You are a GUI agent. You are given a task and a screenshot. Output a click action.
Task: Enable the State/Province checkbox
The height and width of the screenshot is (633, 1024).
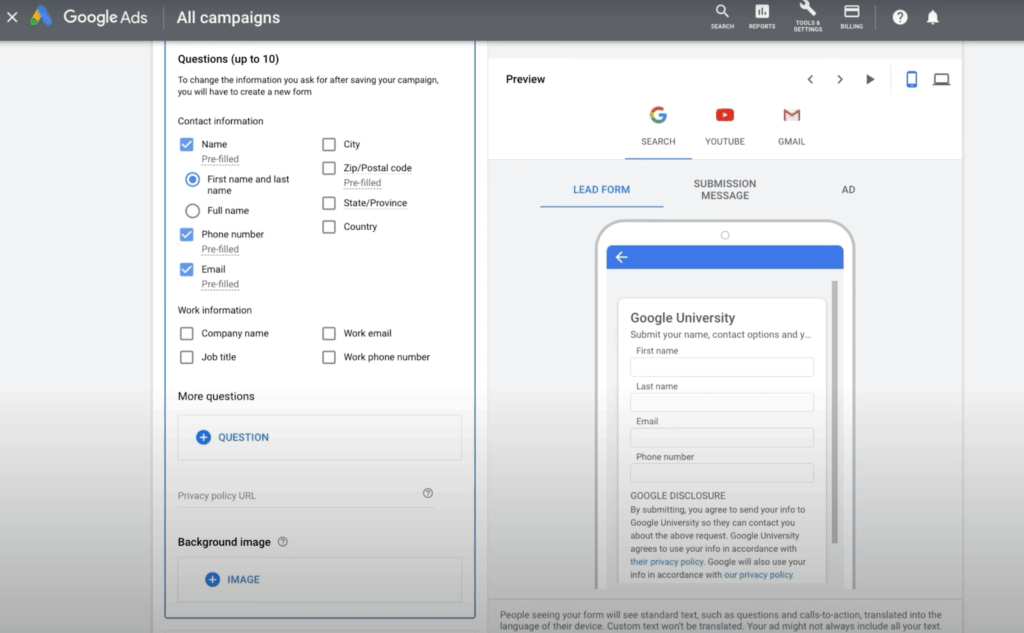pyautogui.click(x=329, y=203)
